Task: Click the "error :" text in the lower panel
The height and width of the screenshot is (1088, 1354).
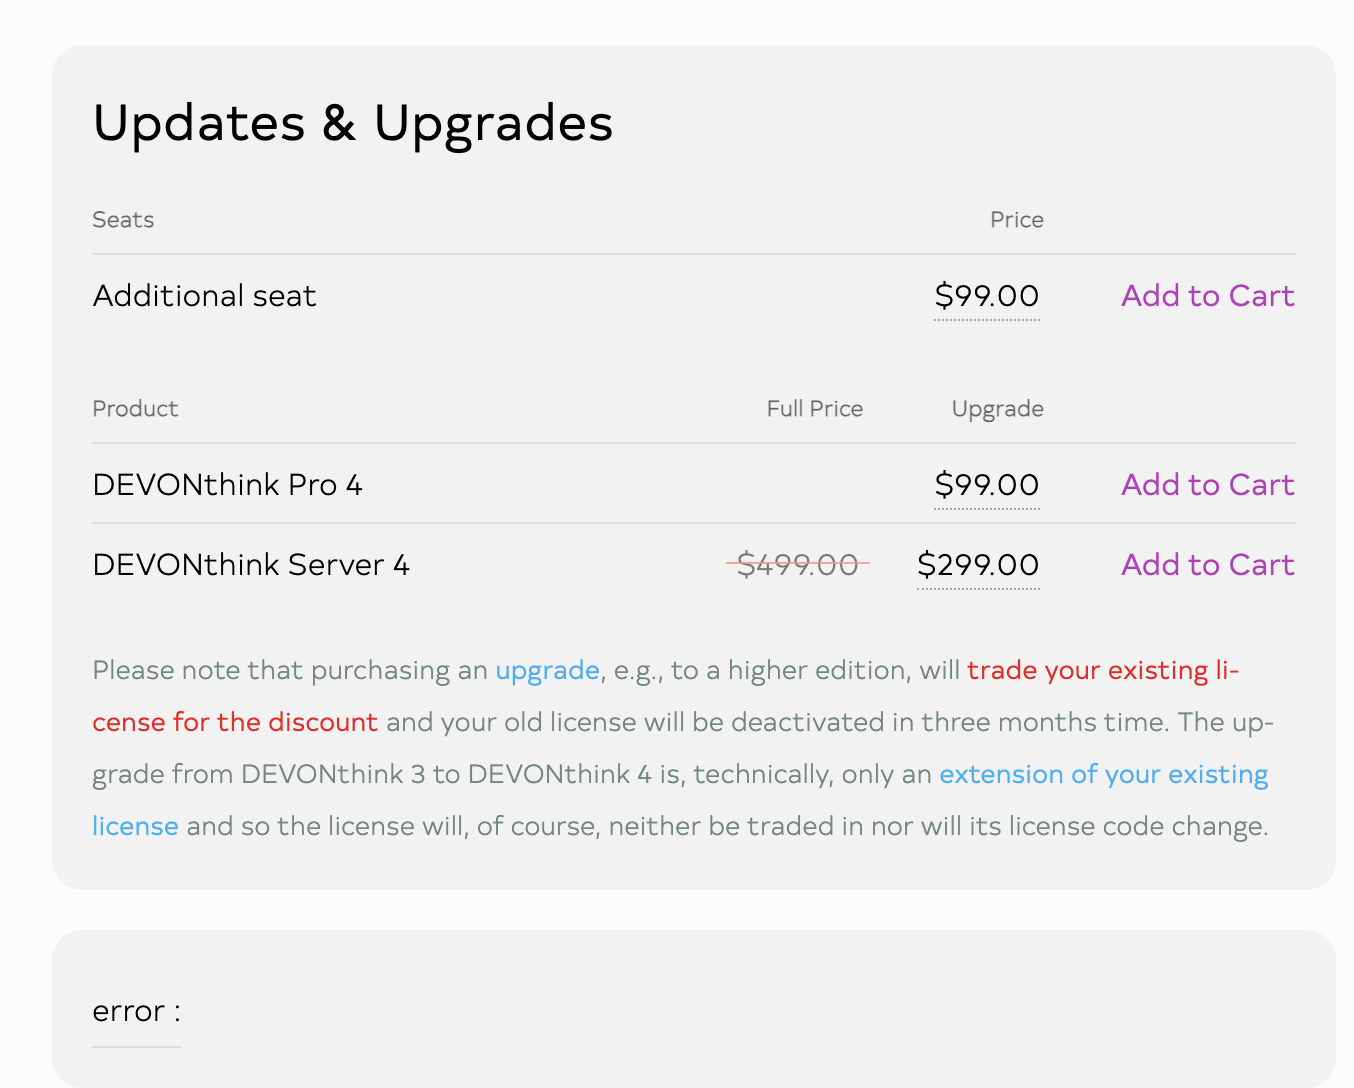Action: click(136, 1011)
